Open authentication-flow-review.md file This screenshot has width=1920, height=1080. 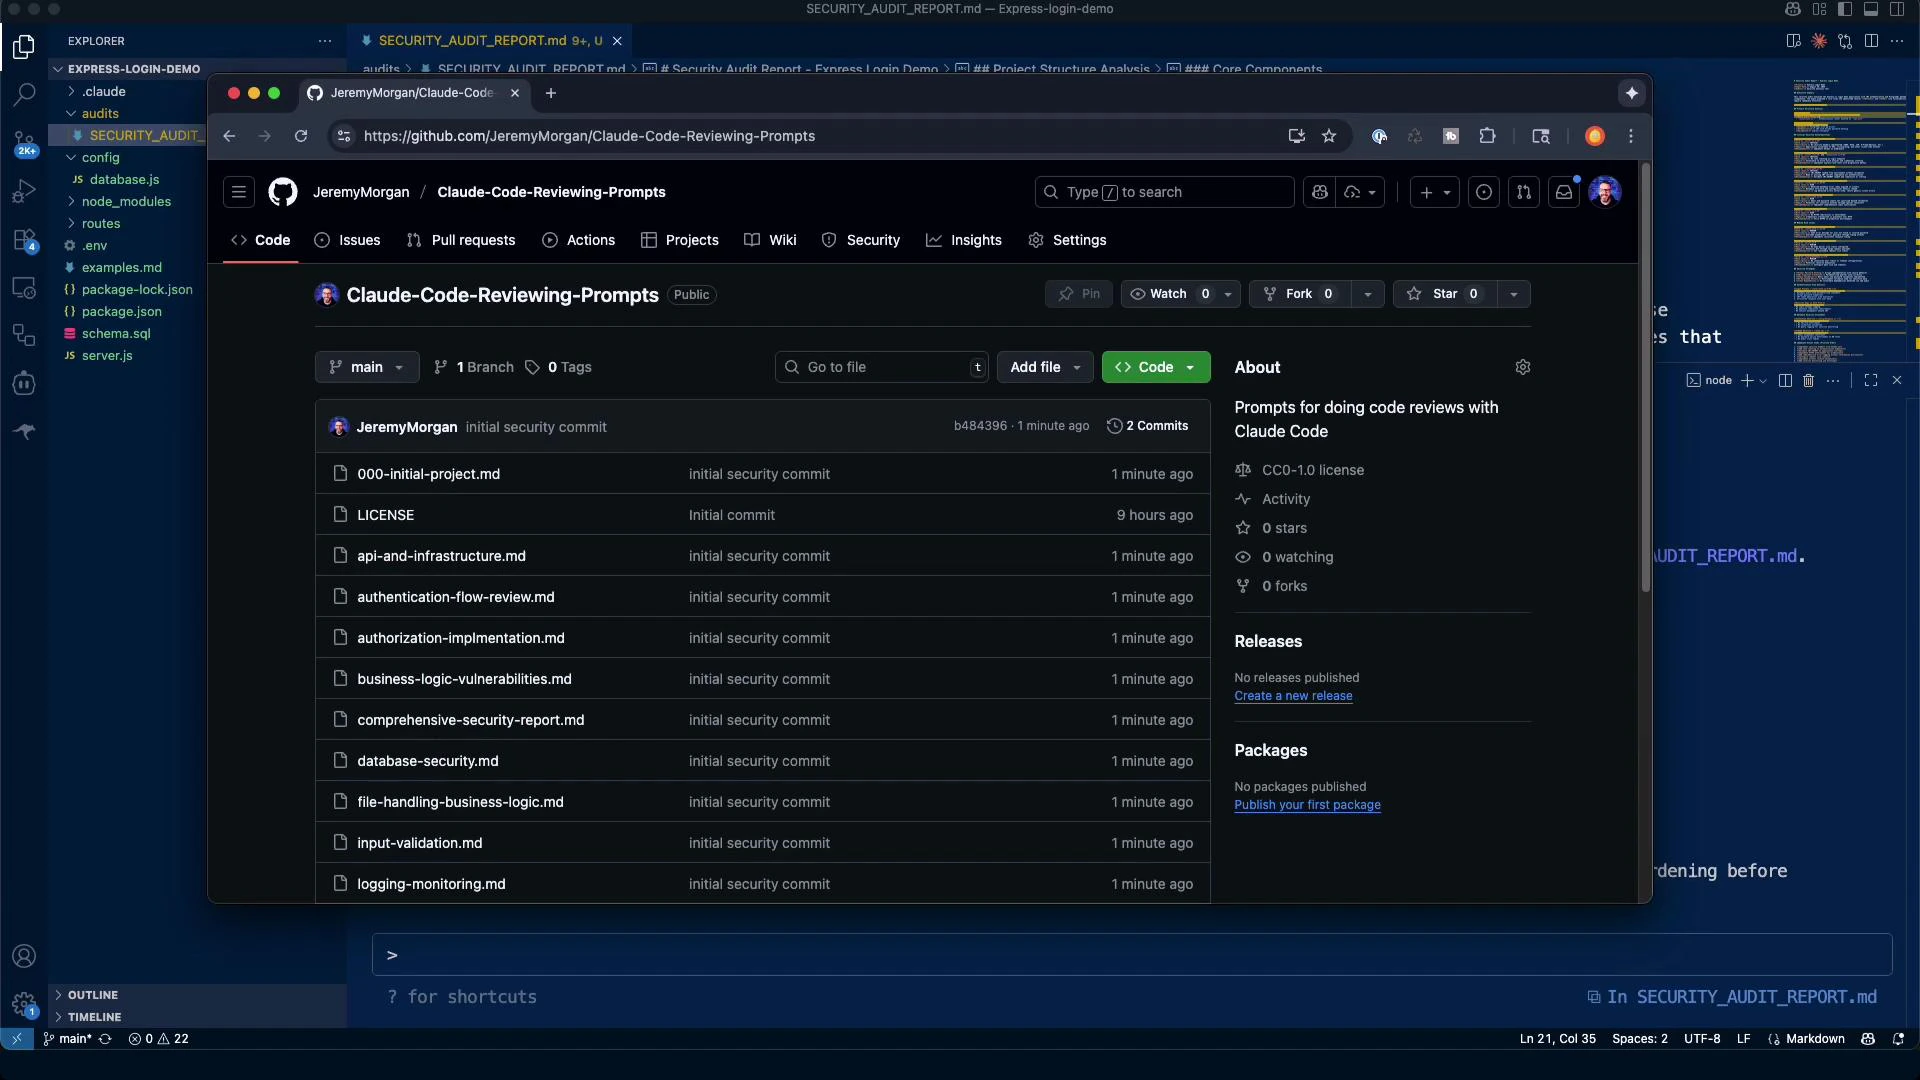pyautogui.click(x=456, y=597)
